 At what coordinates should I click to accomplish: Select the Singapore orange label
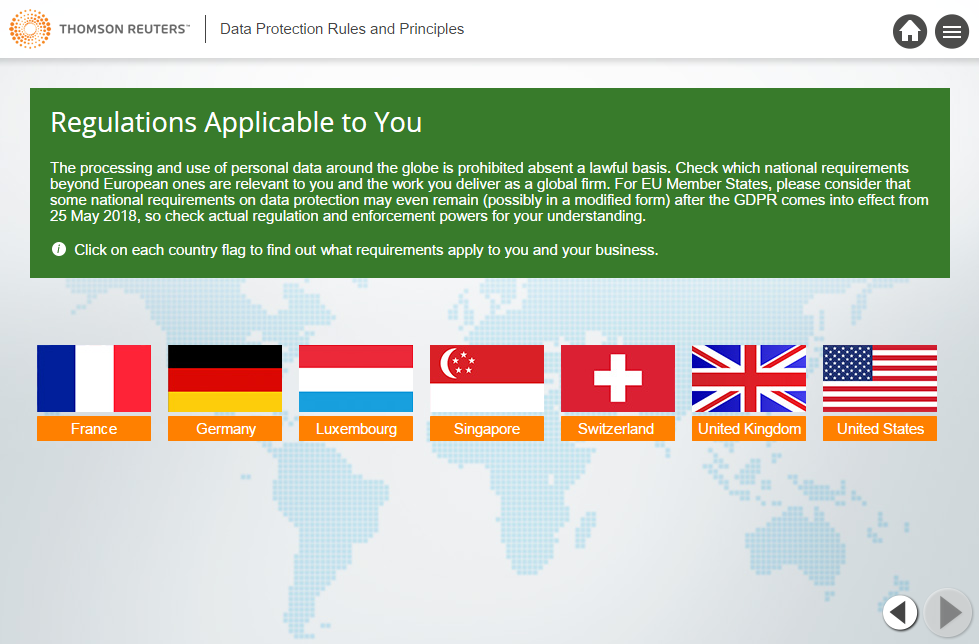(487, 429)
